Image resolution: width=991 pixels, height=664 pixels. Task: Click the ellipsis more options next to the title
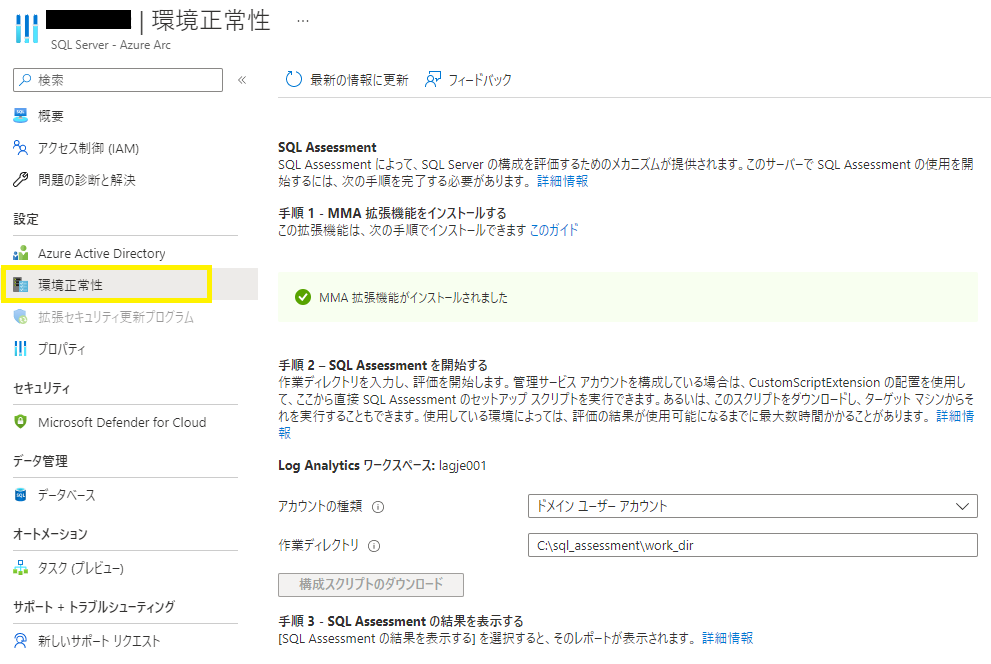tap(303, 21)
